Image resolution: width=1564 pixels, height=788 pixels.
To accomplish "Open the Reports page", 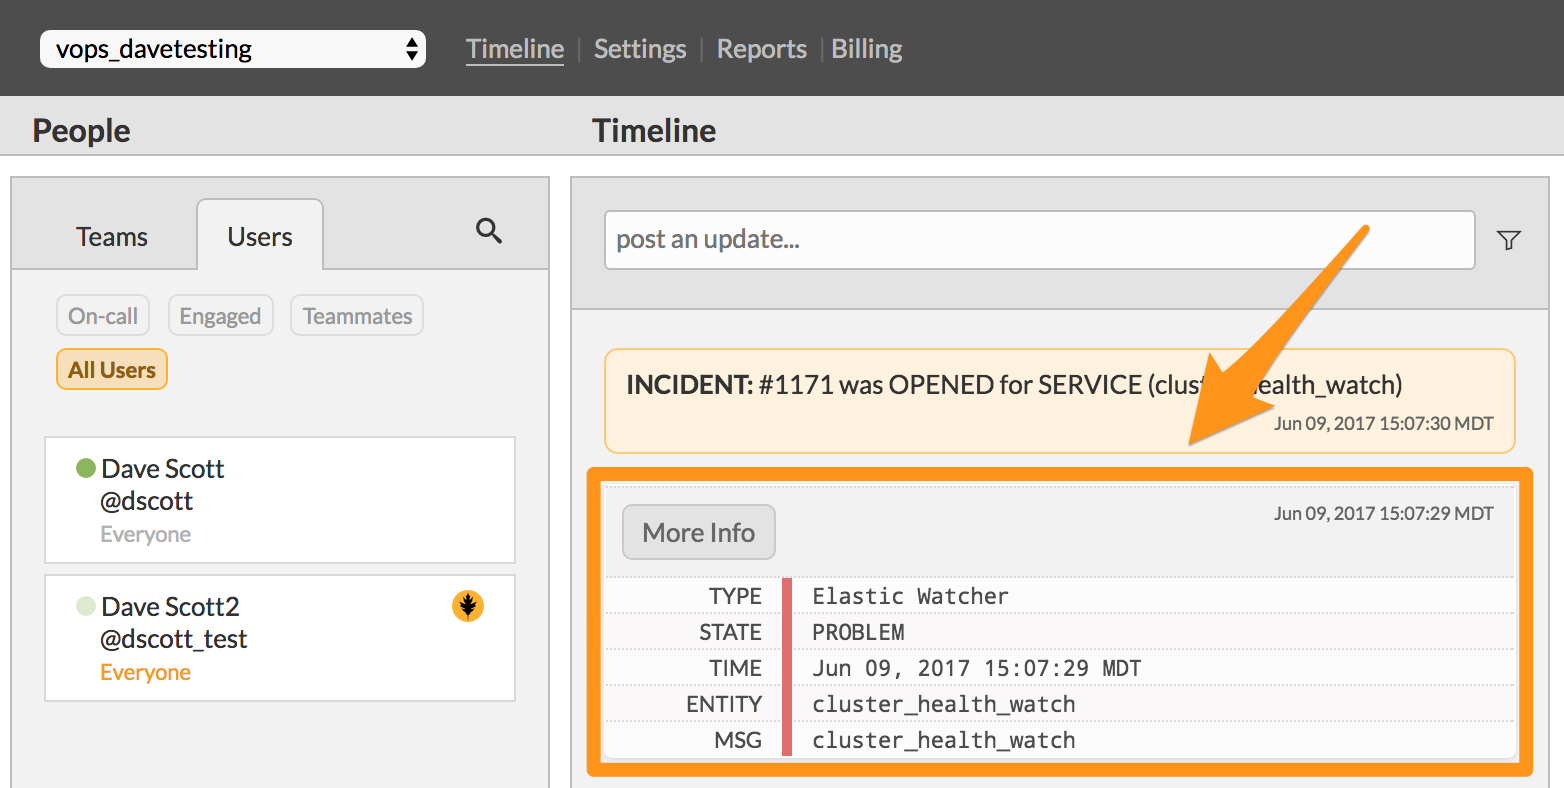I will (761, 48).
